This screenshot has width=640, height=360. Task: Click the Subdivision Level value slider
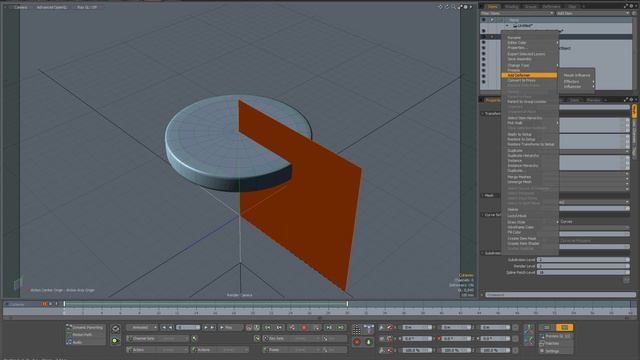[x=583, y=260]
